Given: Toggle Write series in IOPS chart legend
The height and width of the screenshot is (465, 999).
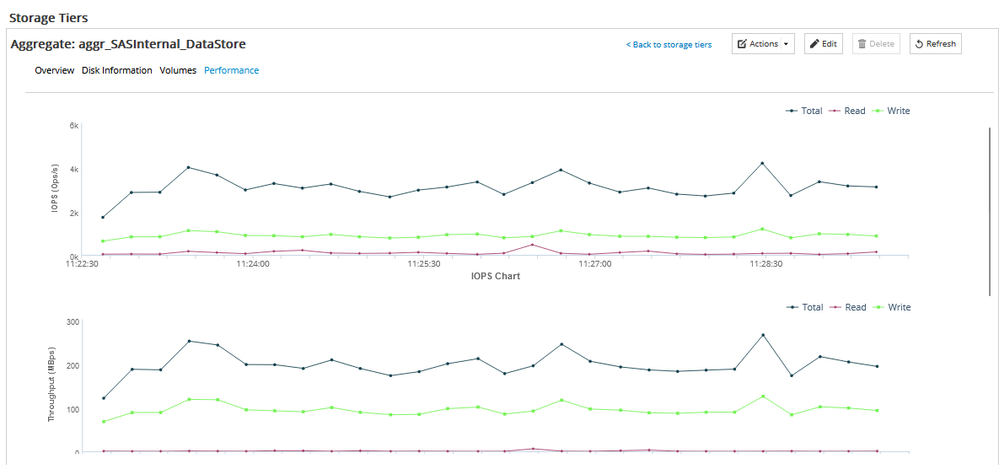Looking at the screenshot, I should tap(893, 111).
